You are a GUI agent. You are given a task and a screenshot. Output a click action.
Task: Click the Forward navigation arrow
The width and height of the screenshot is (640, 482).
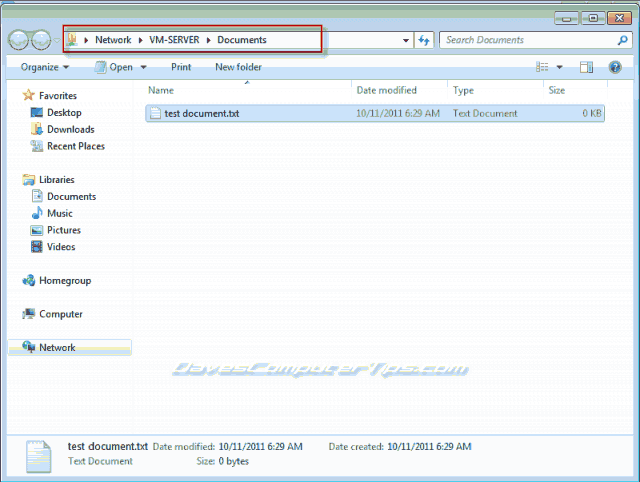pyautogui.click(x=41, y=40)
